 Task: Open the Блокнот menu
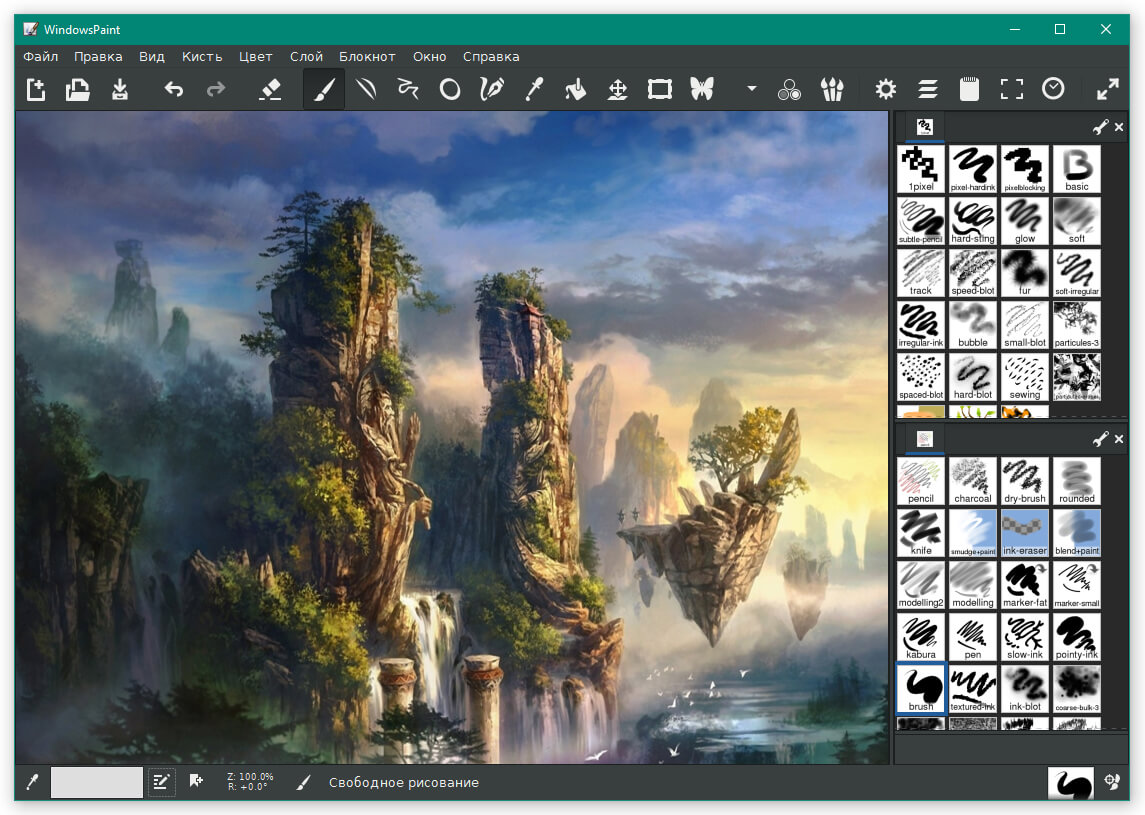click(367, 56)
